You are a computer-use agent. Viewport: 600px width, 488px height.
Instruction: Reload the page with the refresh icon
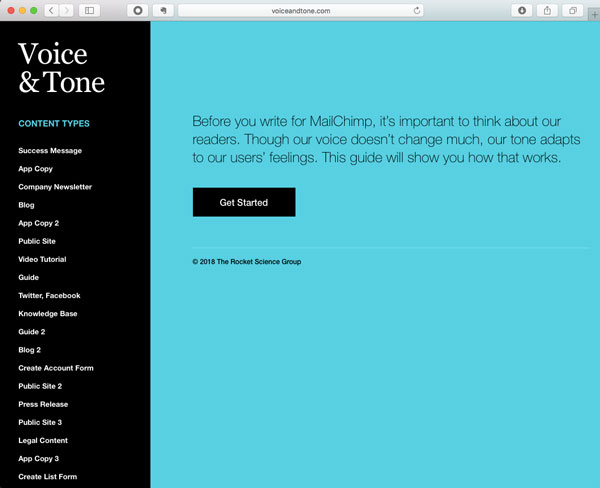pos(417,11)
